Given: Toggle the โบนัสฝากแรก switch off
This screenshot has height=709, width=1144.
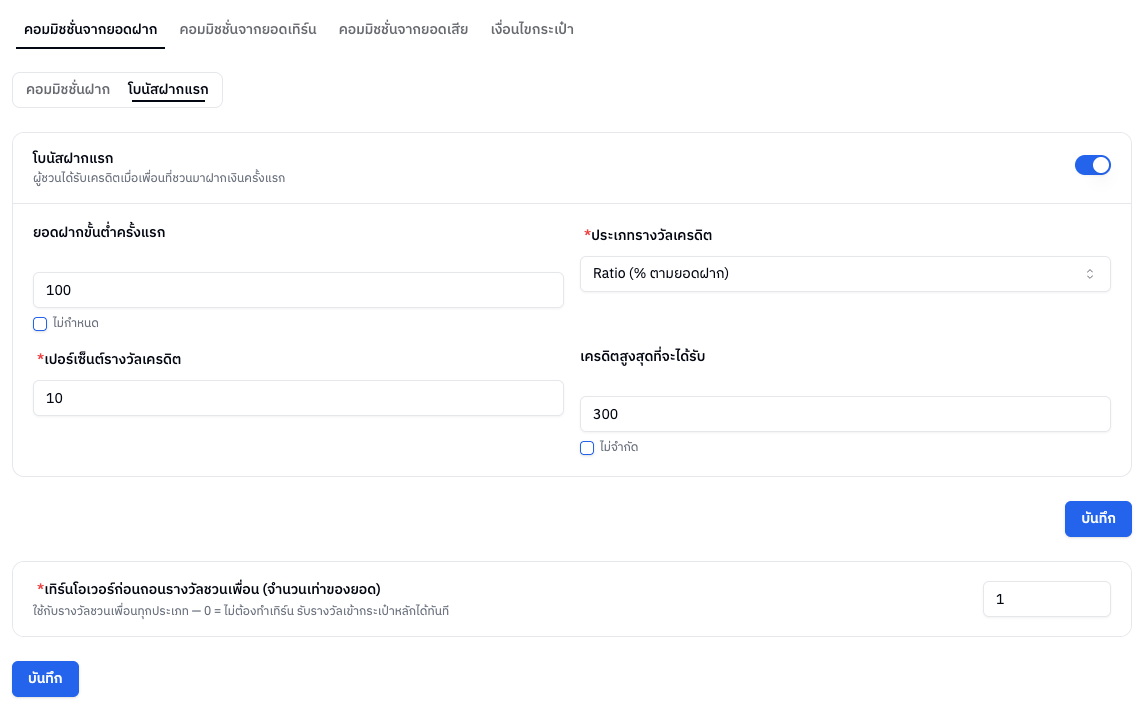Looking at the screenshot, I should pyautogui.click(x=1092, y=166).
